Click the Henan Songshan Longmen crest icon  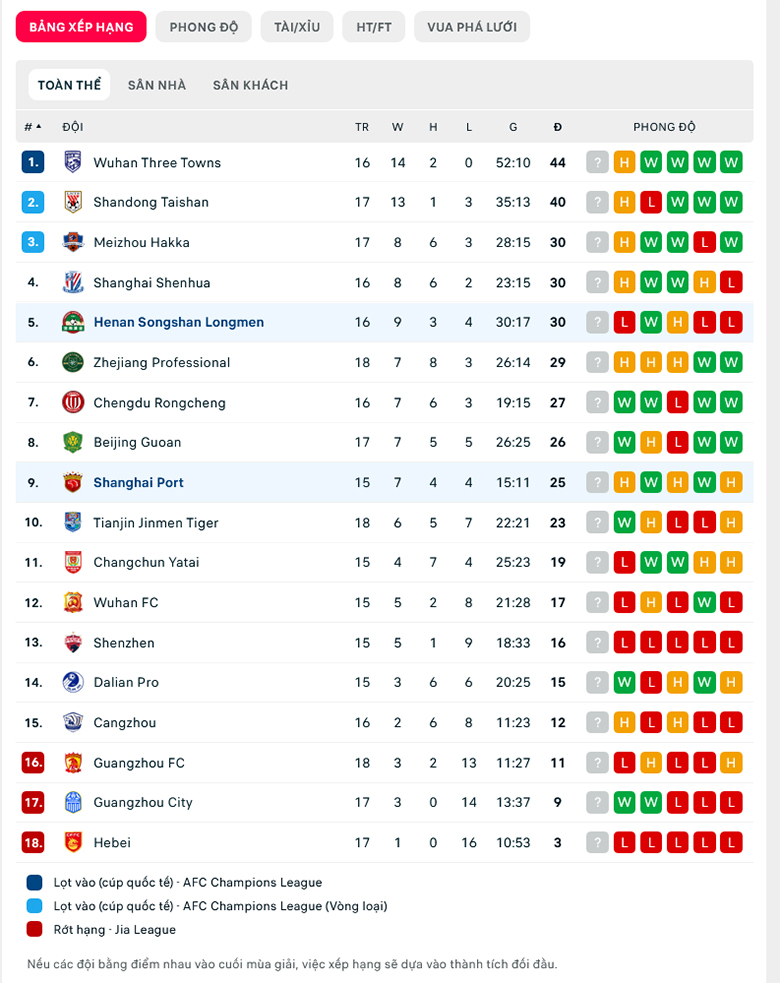(73, 322)
